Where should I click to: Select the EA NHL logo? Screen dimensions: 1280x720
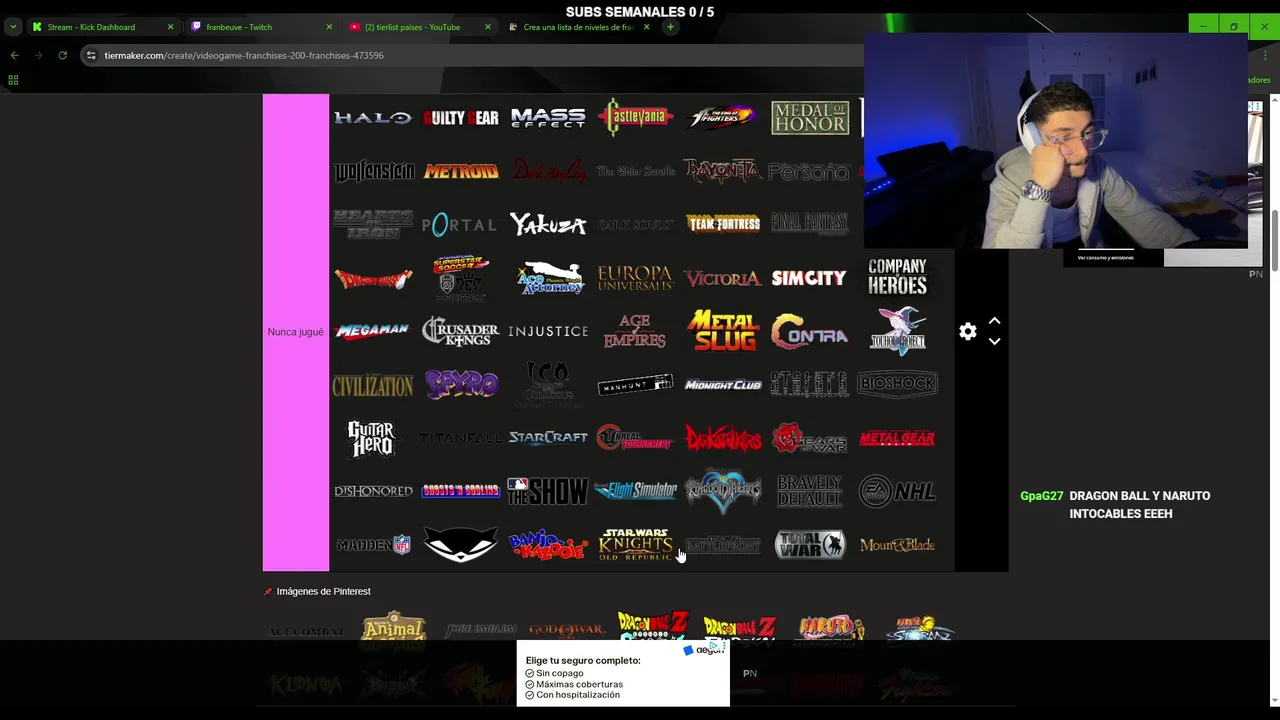click(x=897, y=491)
